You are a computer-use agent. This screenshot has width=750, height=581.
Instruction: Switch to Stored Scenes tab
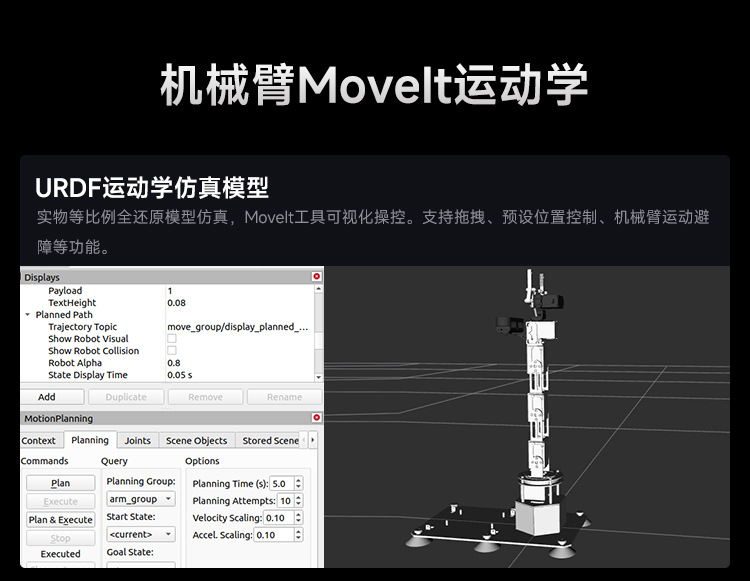click(x=270, y=441)
